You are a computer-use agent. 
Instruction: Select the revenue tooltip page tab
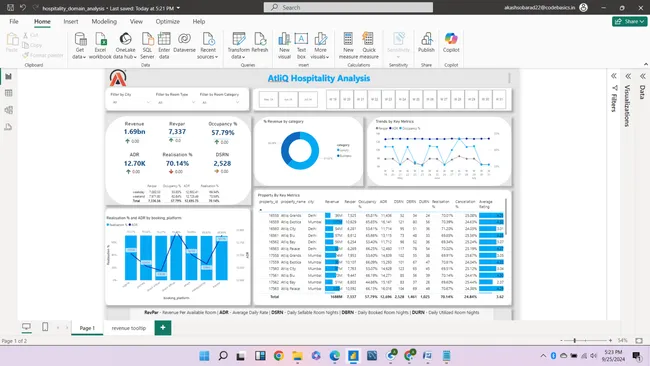point(129,328)
